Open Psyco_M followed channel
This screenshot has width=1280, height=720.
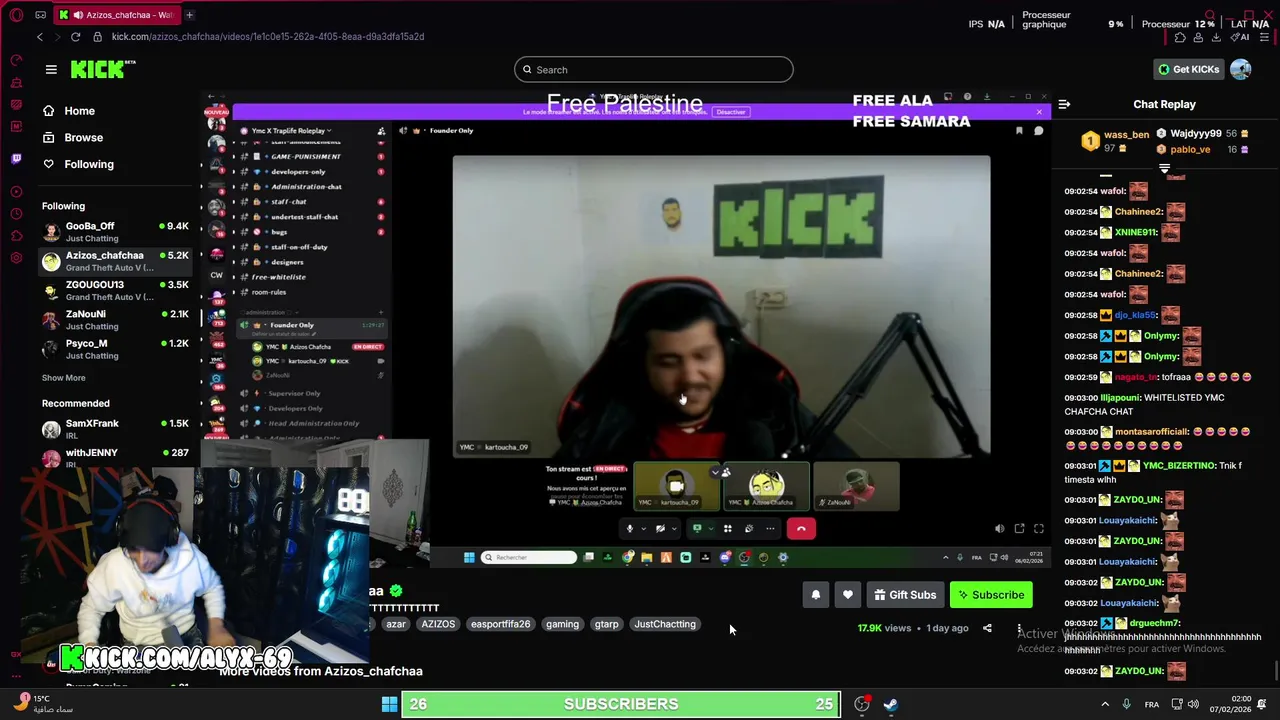(x=115, y=349)
